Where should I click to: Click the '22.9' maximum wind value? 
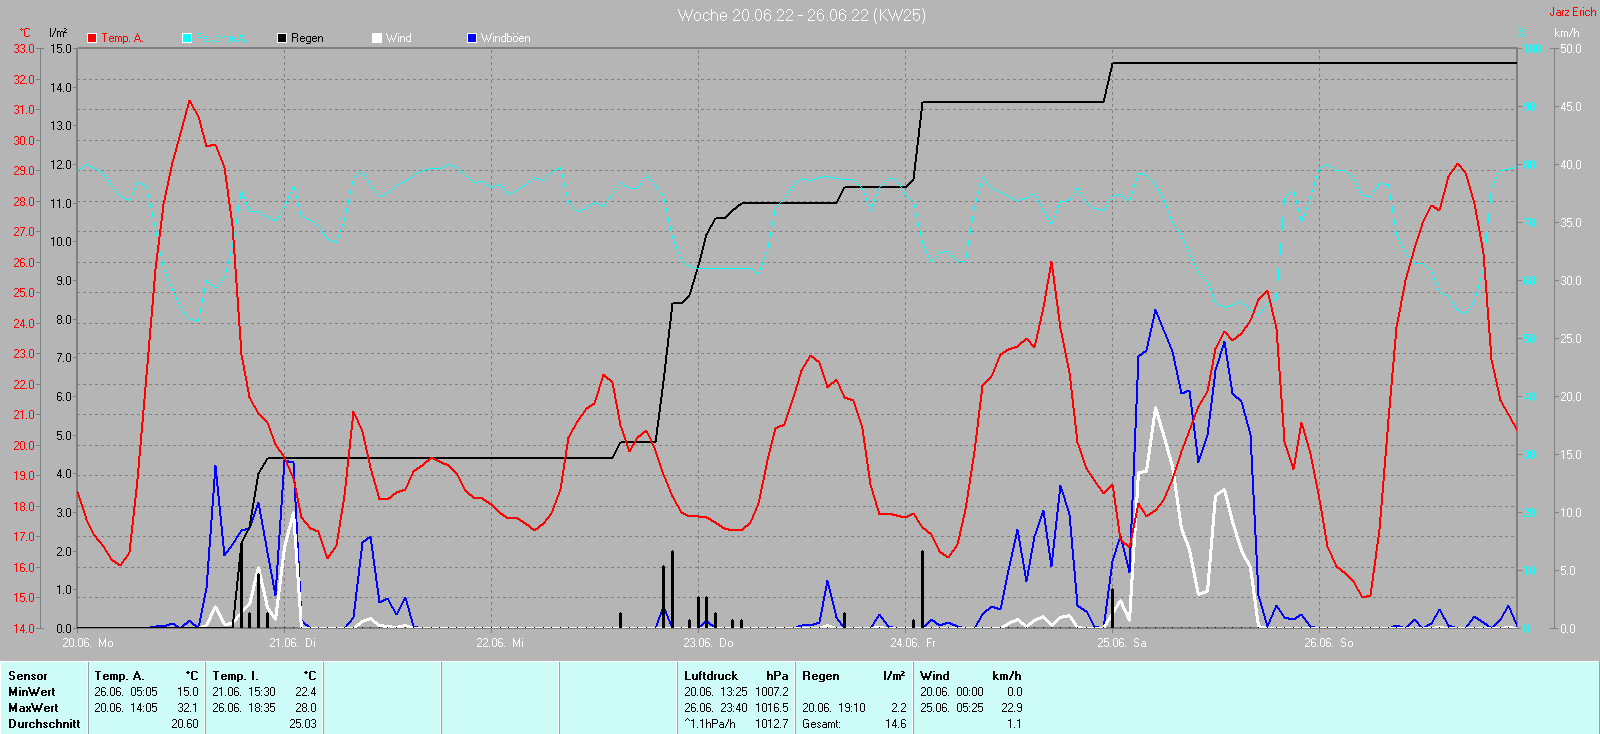(1012, 708)
